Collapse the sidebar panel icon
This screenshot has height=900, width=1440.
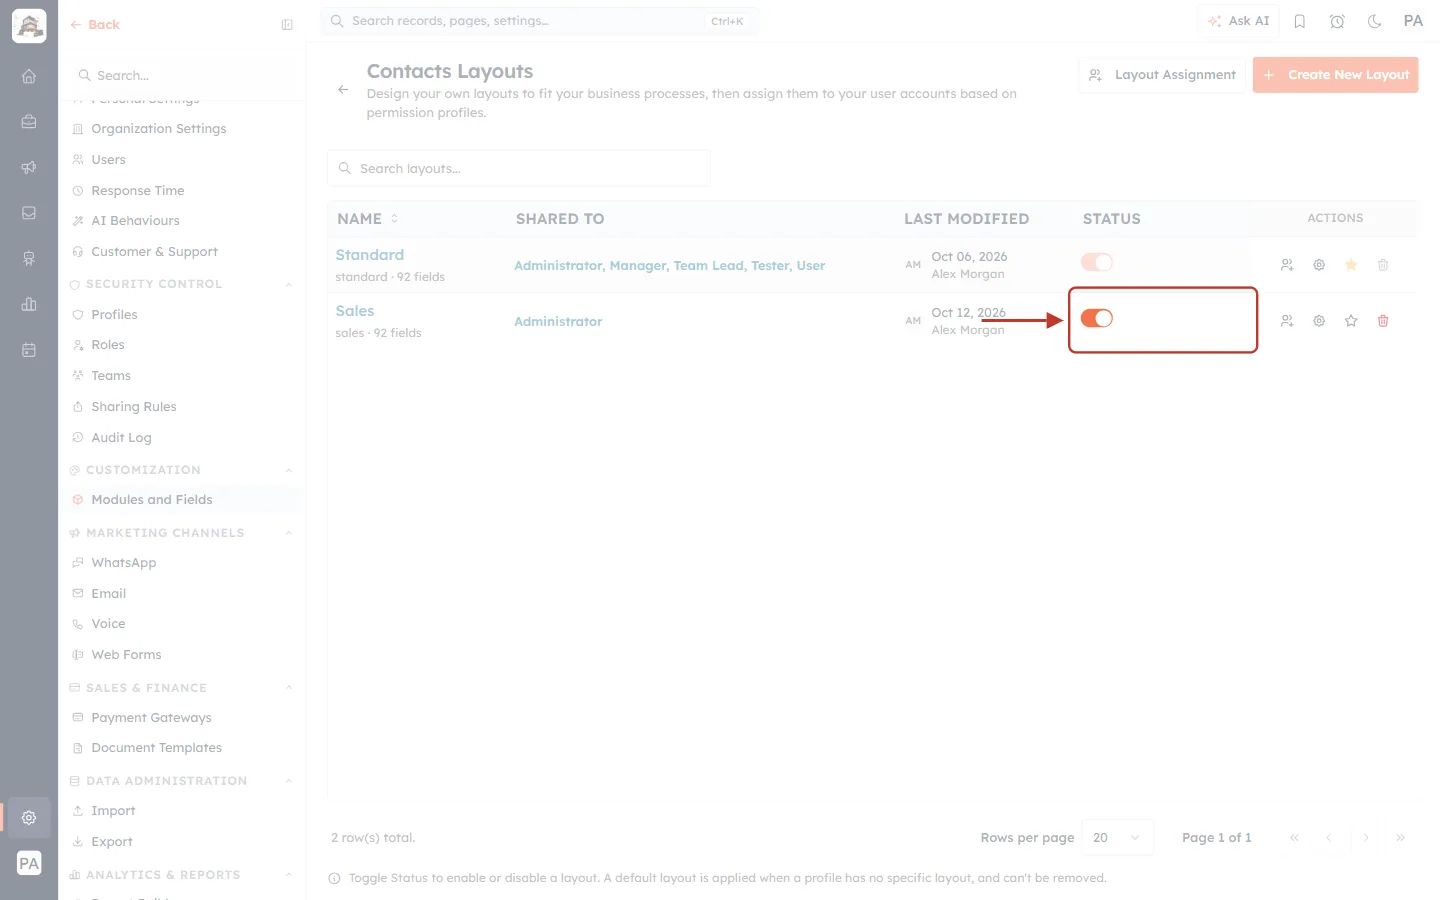coord(287,25)
